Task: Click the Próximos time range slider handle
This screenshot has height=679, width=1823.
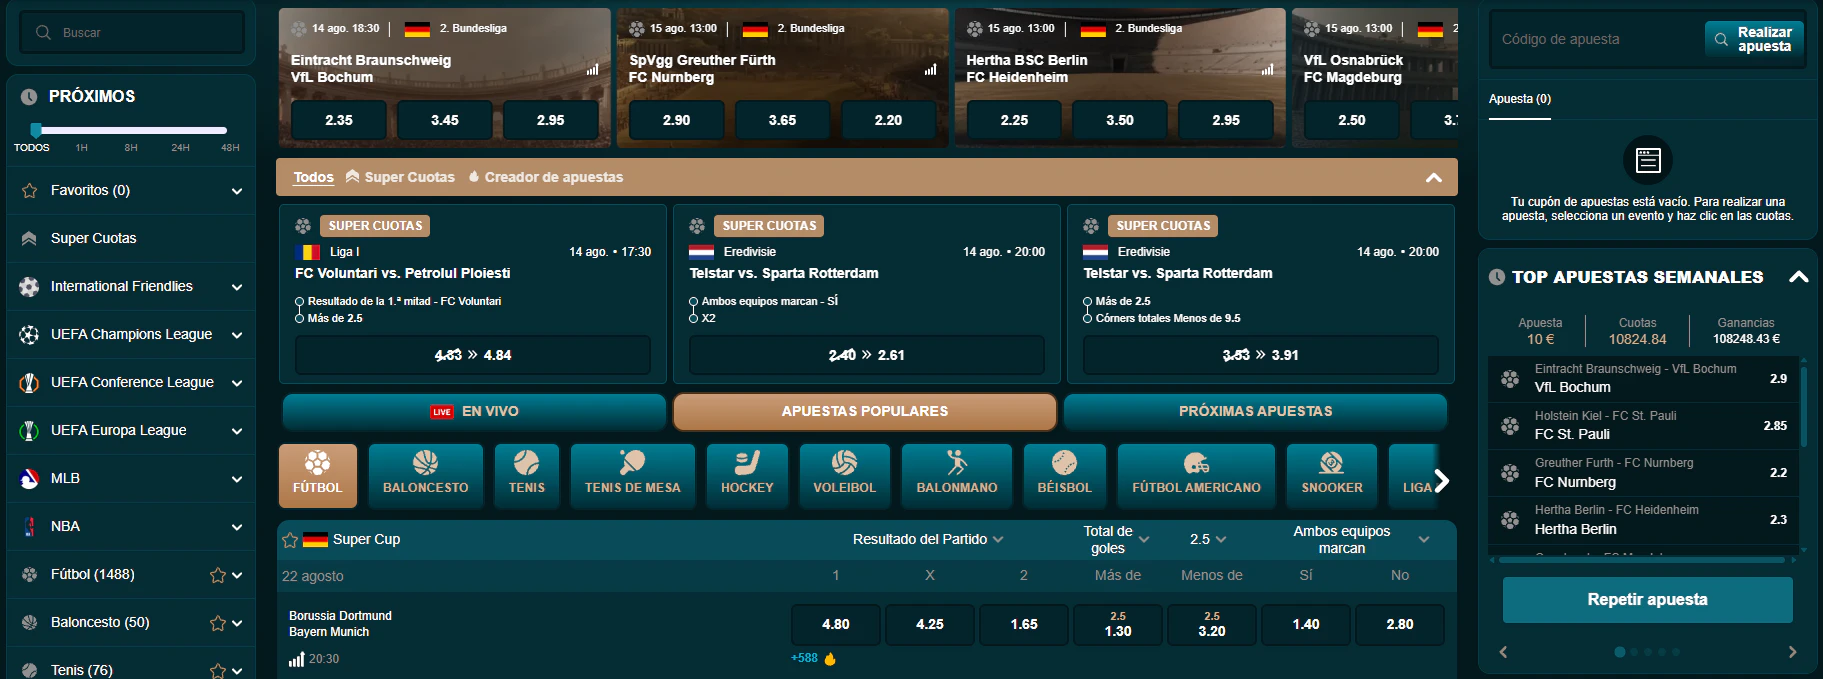Action: click(36, 130)
